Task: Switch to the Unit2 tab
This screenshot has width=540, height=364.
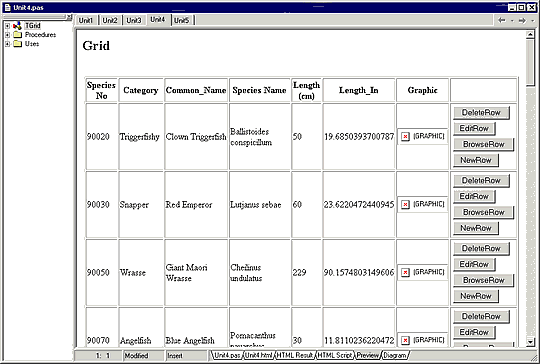Action: point(110,20)
